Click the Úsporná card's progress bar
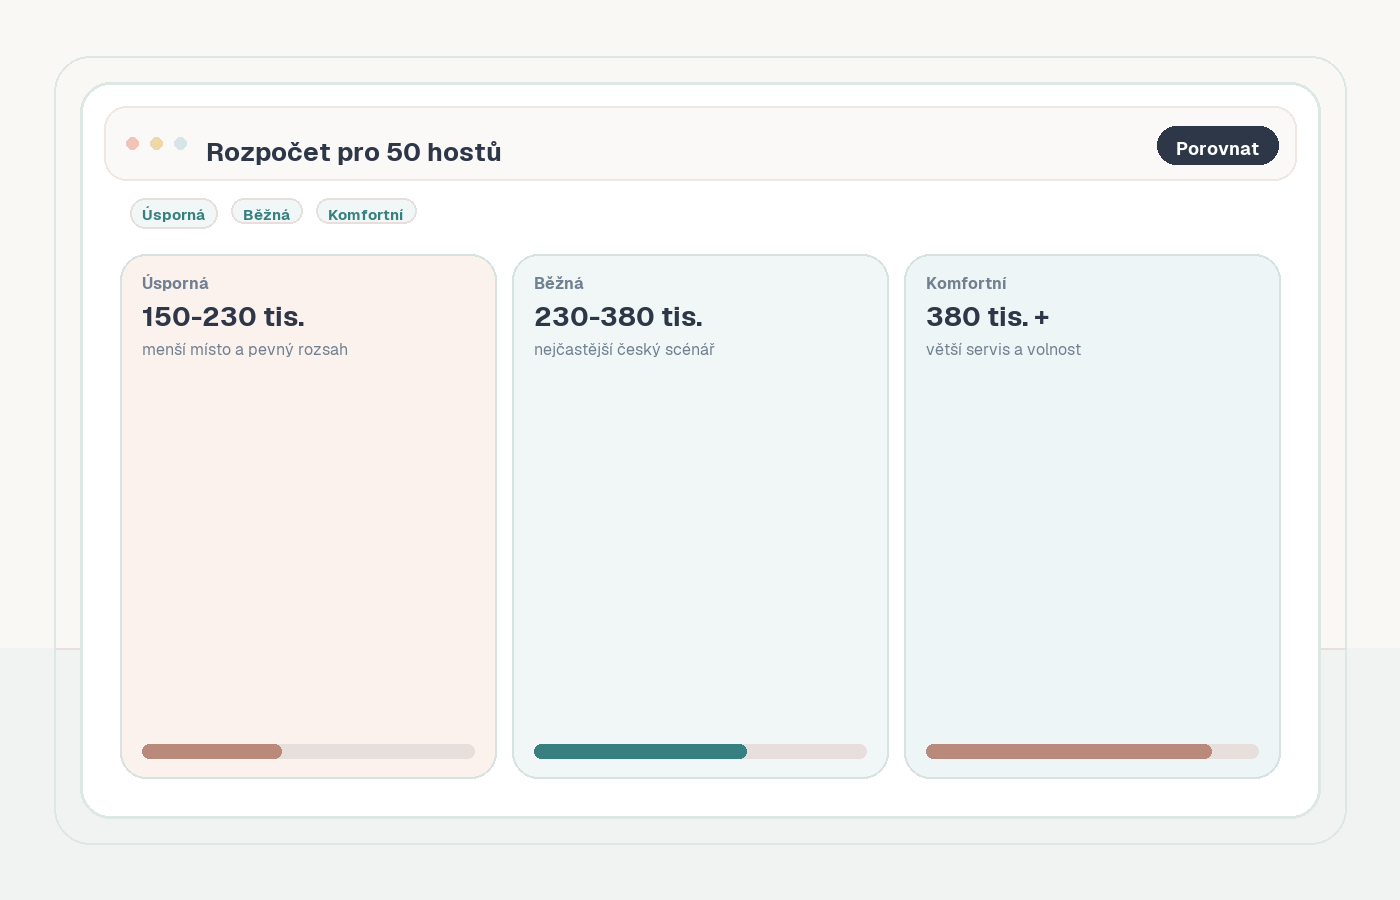This screenshot has width=1400, height=900. pos(308,752)
